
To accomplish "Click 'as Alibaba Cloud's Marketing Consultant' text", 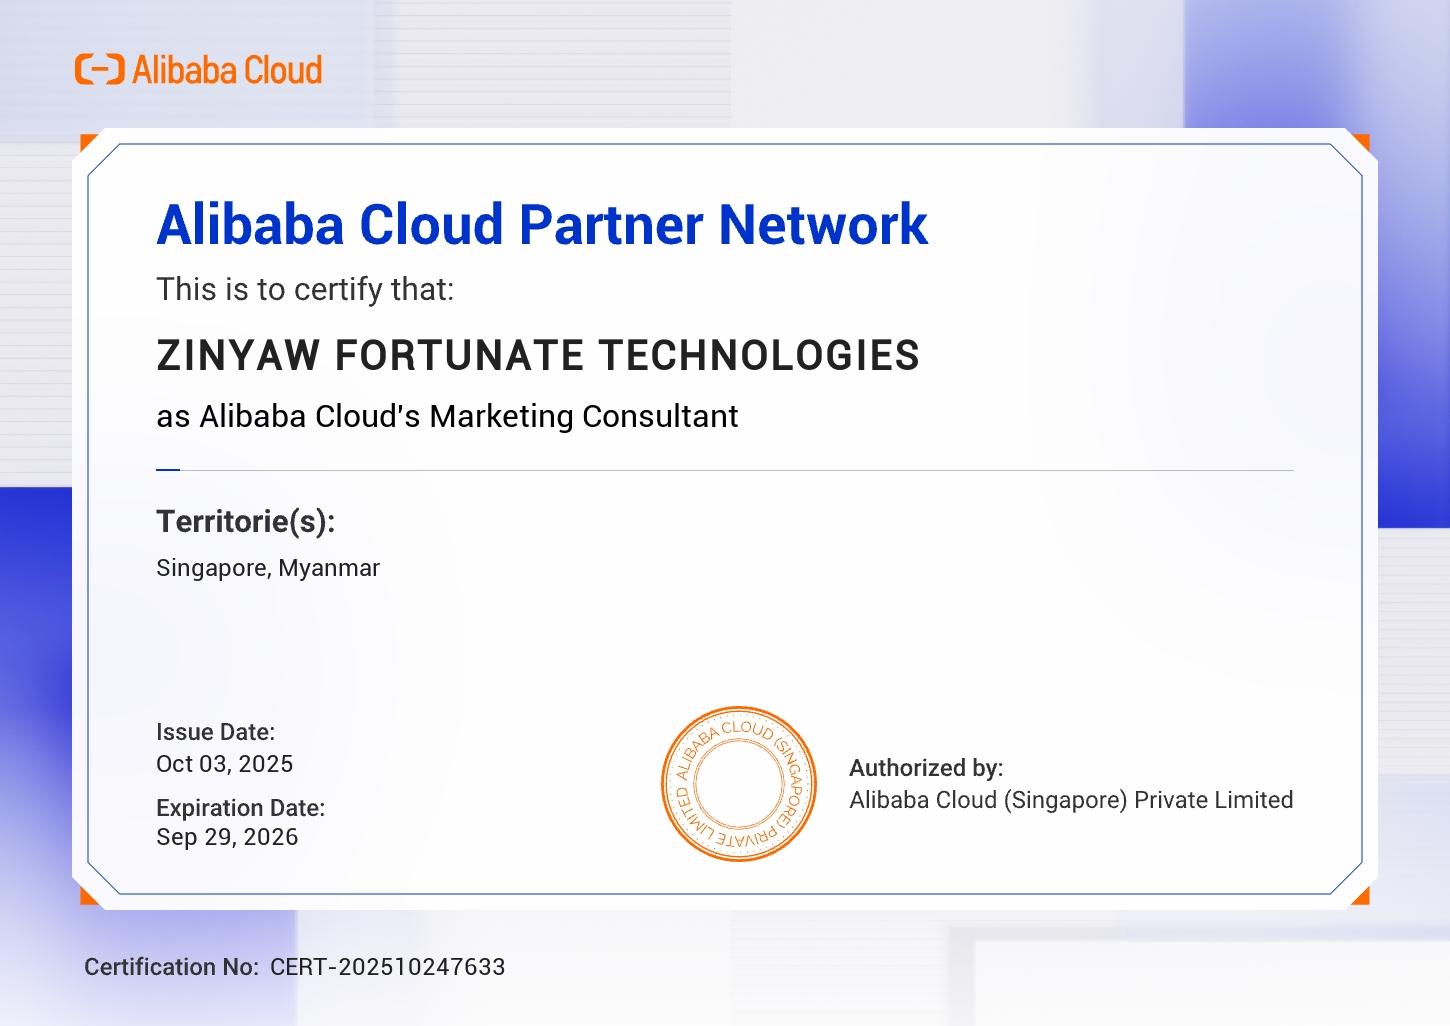I will [447, 416].
